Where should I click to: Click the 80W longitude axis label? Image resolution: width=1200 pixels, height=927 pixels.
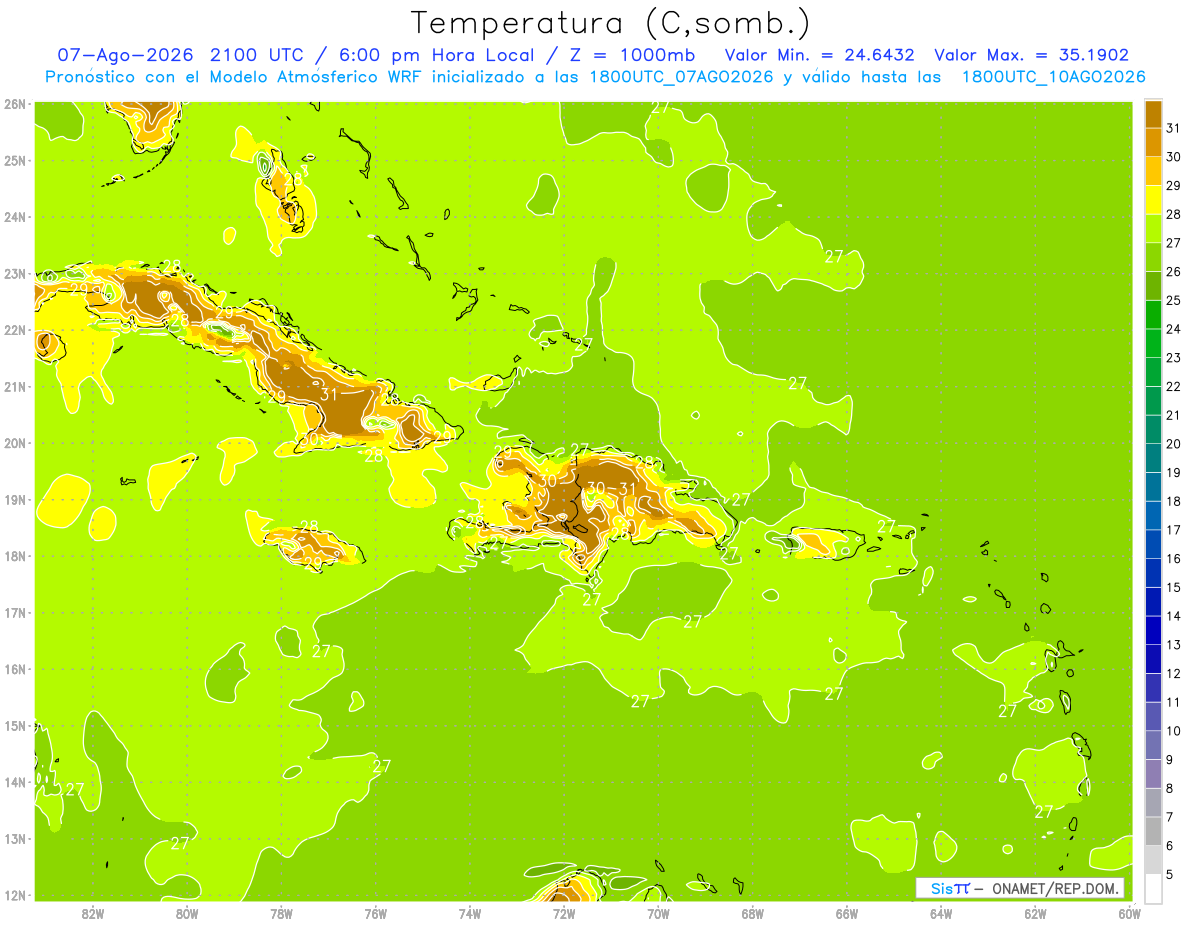tap(186, 912)
